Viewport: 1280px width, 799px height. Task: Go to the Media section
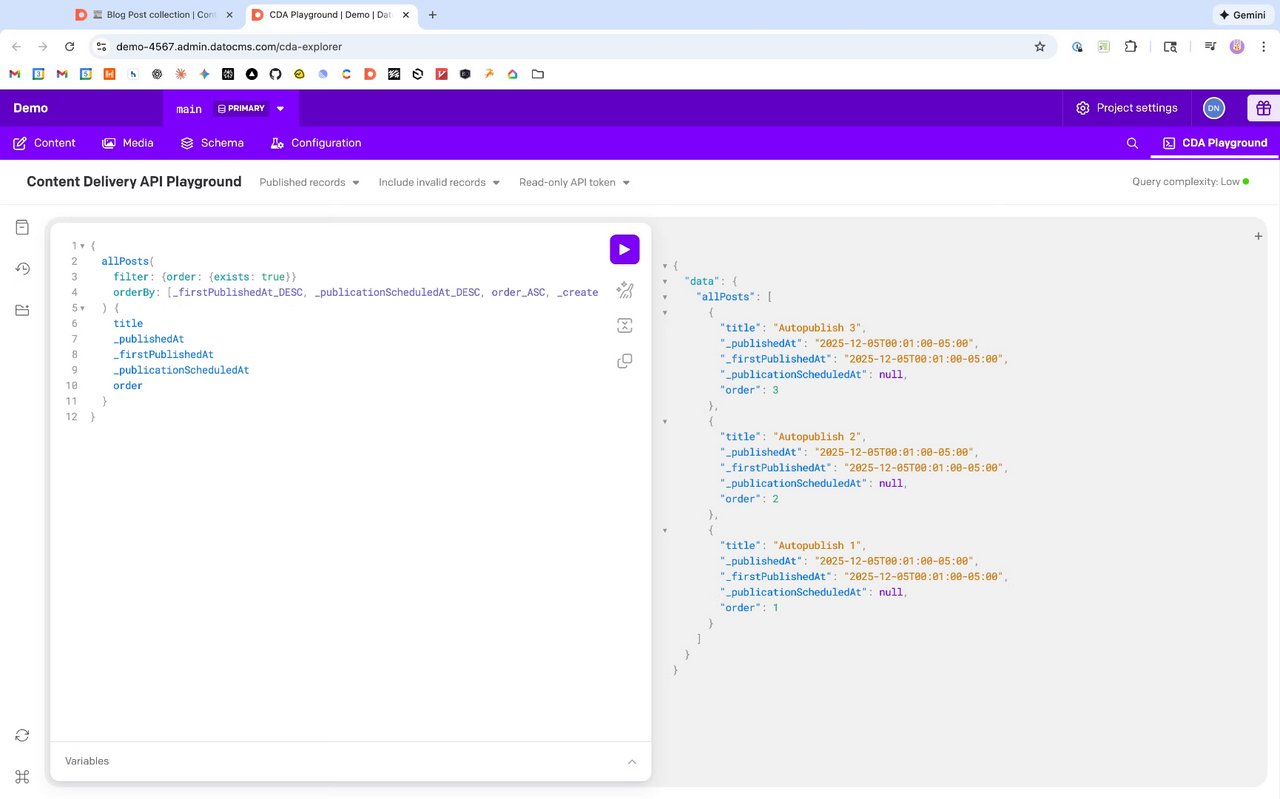click(128, 143)
